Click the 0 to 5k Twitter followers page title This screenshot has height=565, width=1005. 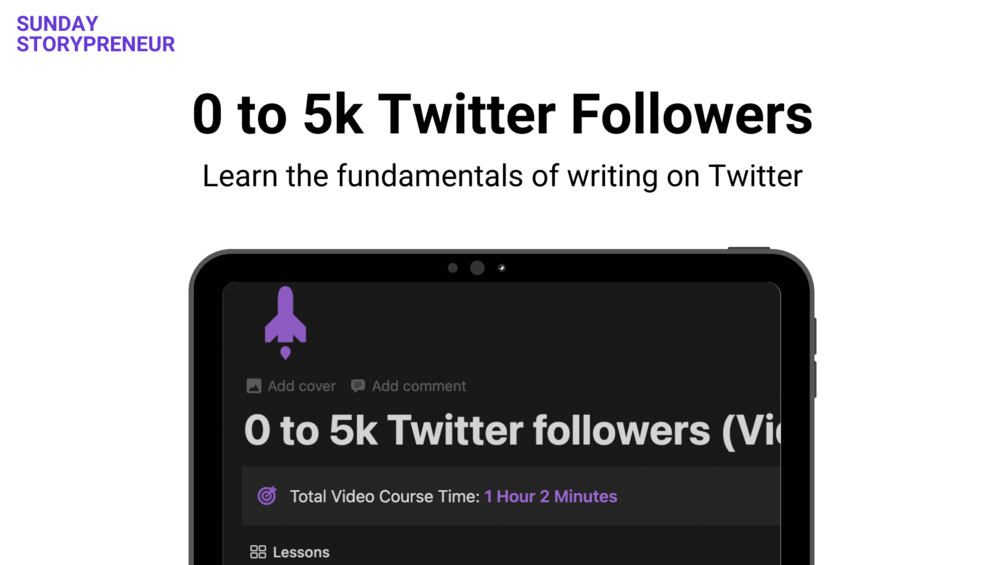coord(512,429)
